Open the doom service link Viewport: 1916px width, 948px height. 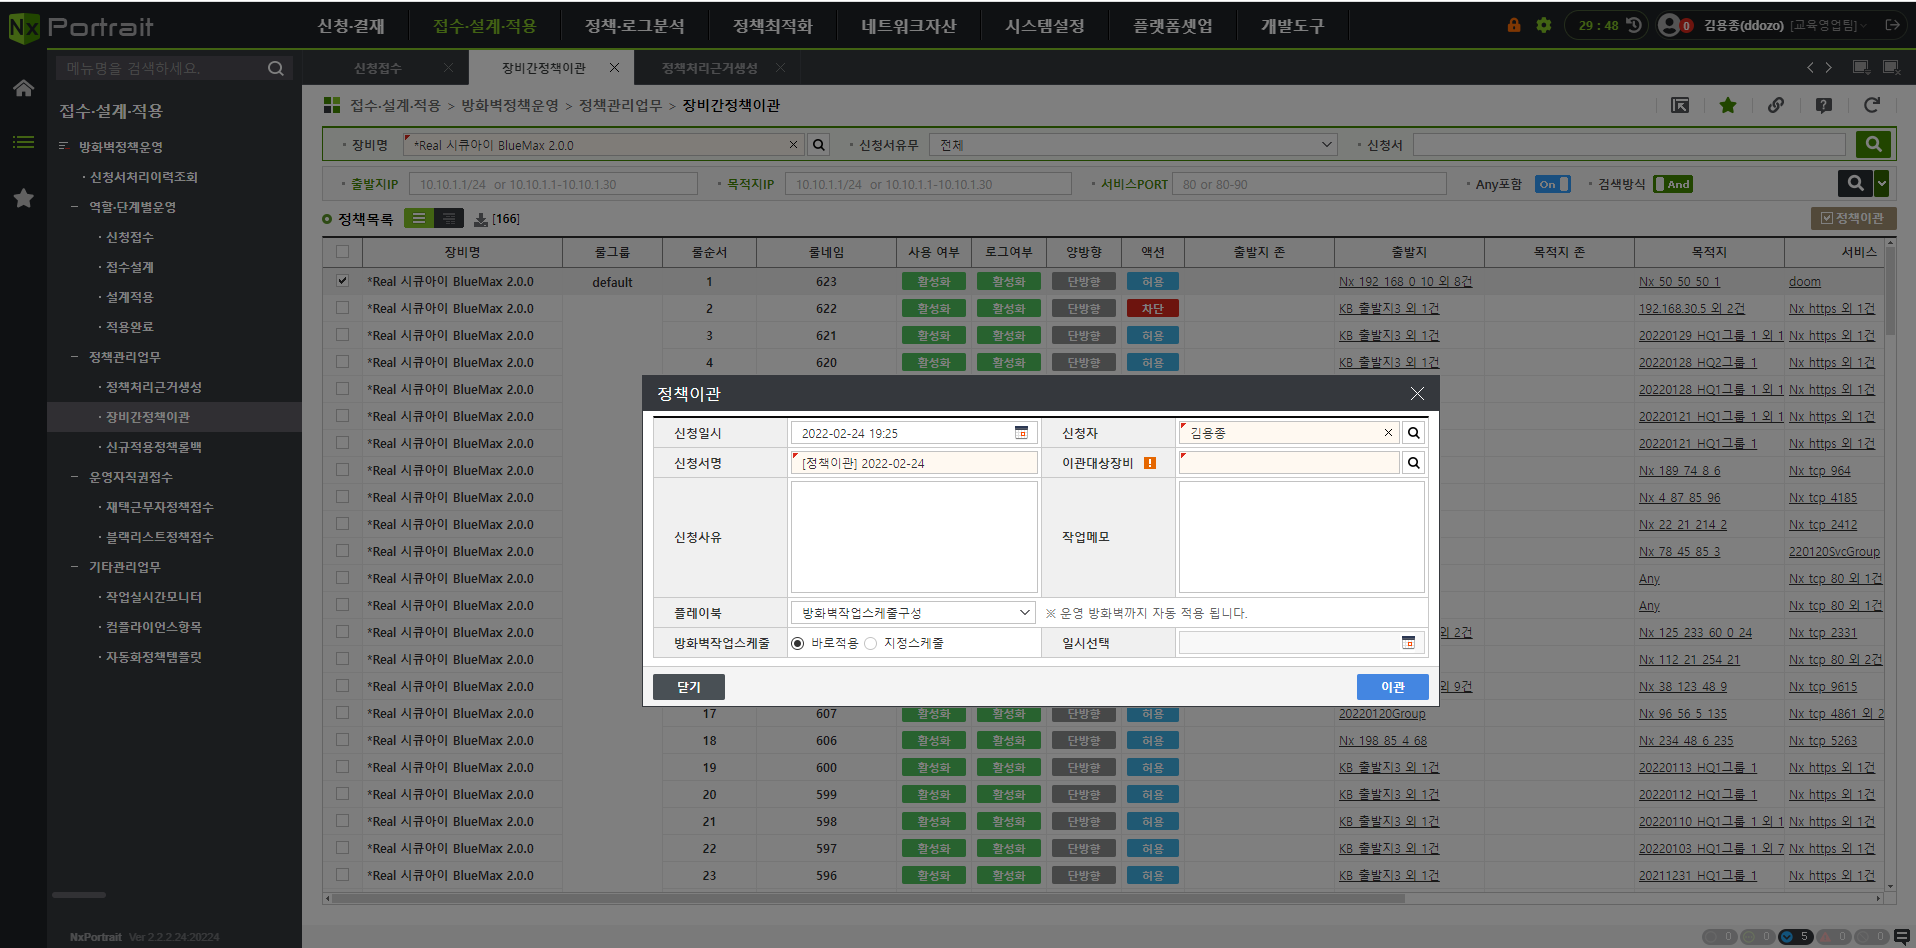click(1804, 282)
